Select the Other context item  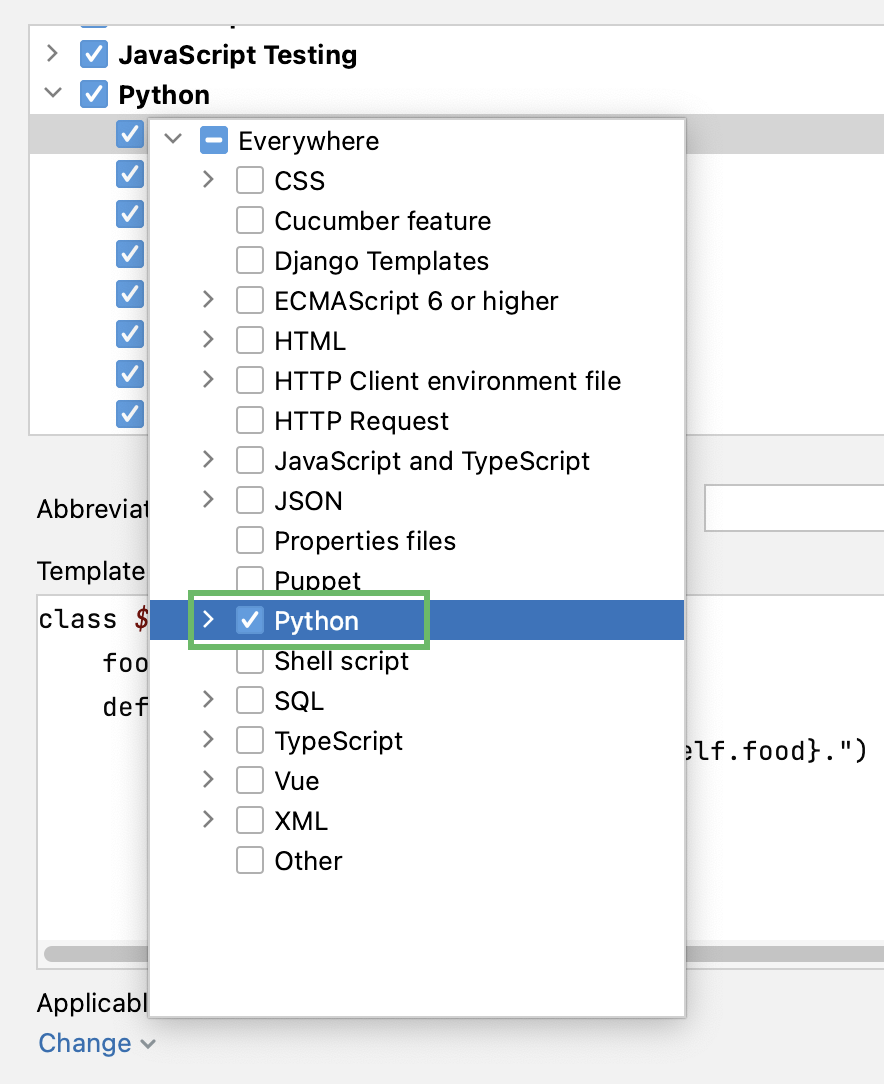[x=308, y=860]
